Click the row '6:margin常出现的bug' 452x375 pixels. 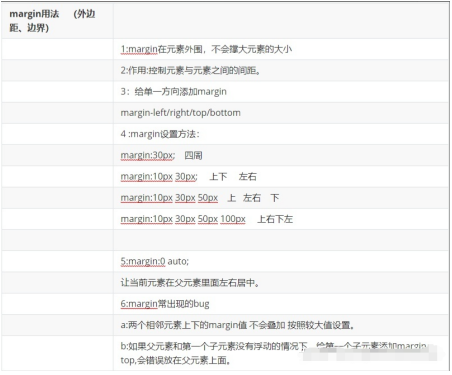tap(225, 304)
